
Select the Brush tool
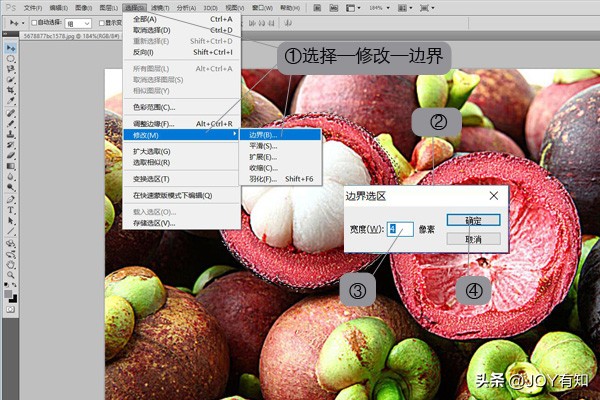(10, 124)
